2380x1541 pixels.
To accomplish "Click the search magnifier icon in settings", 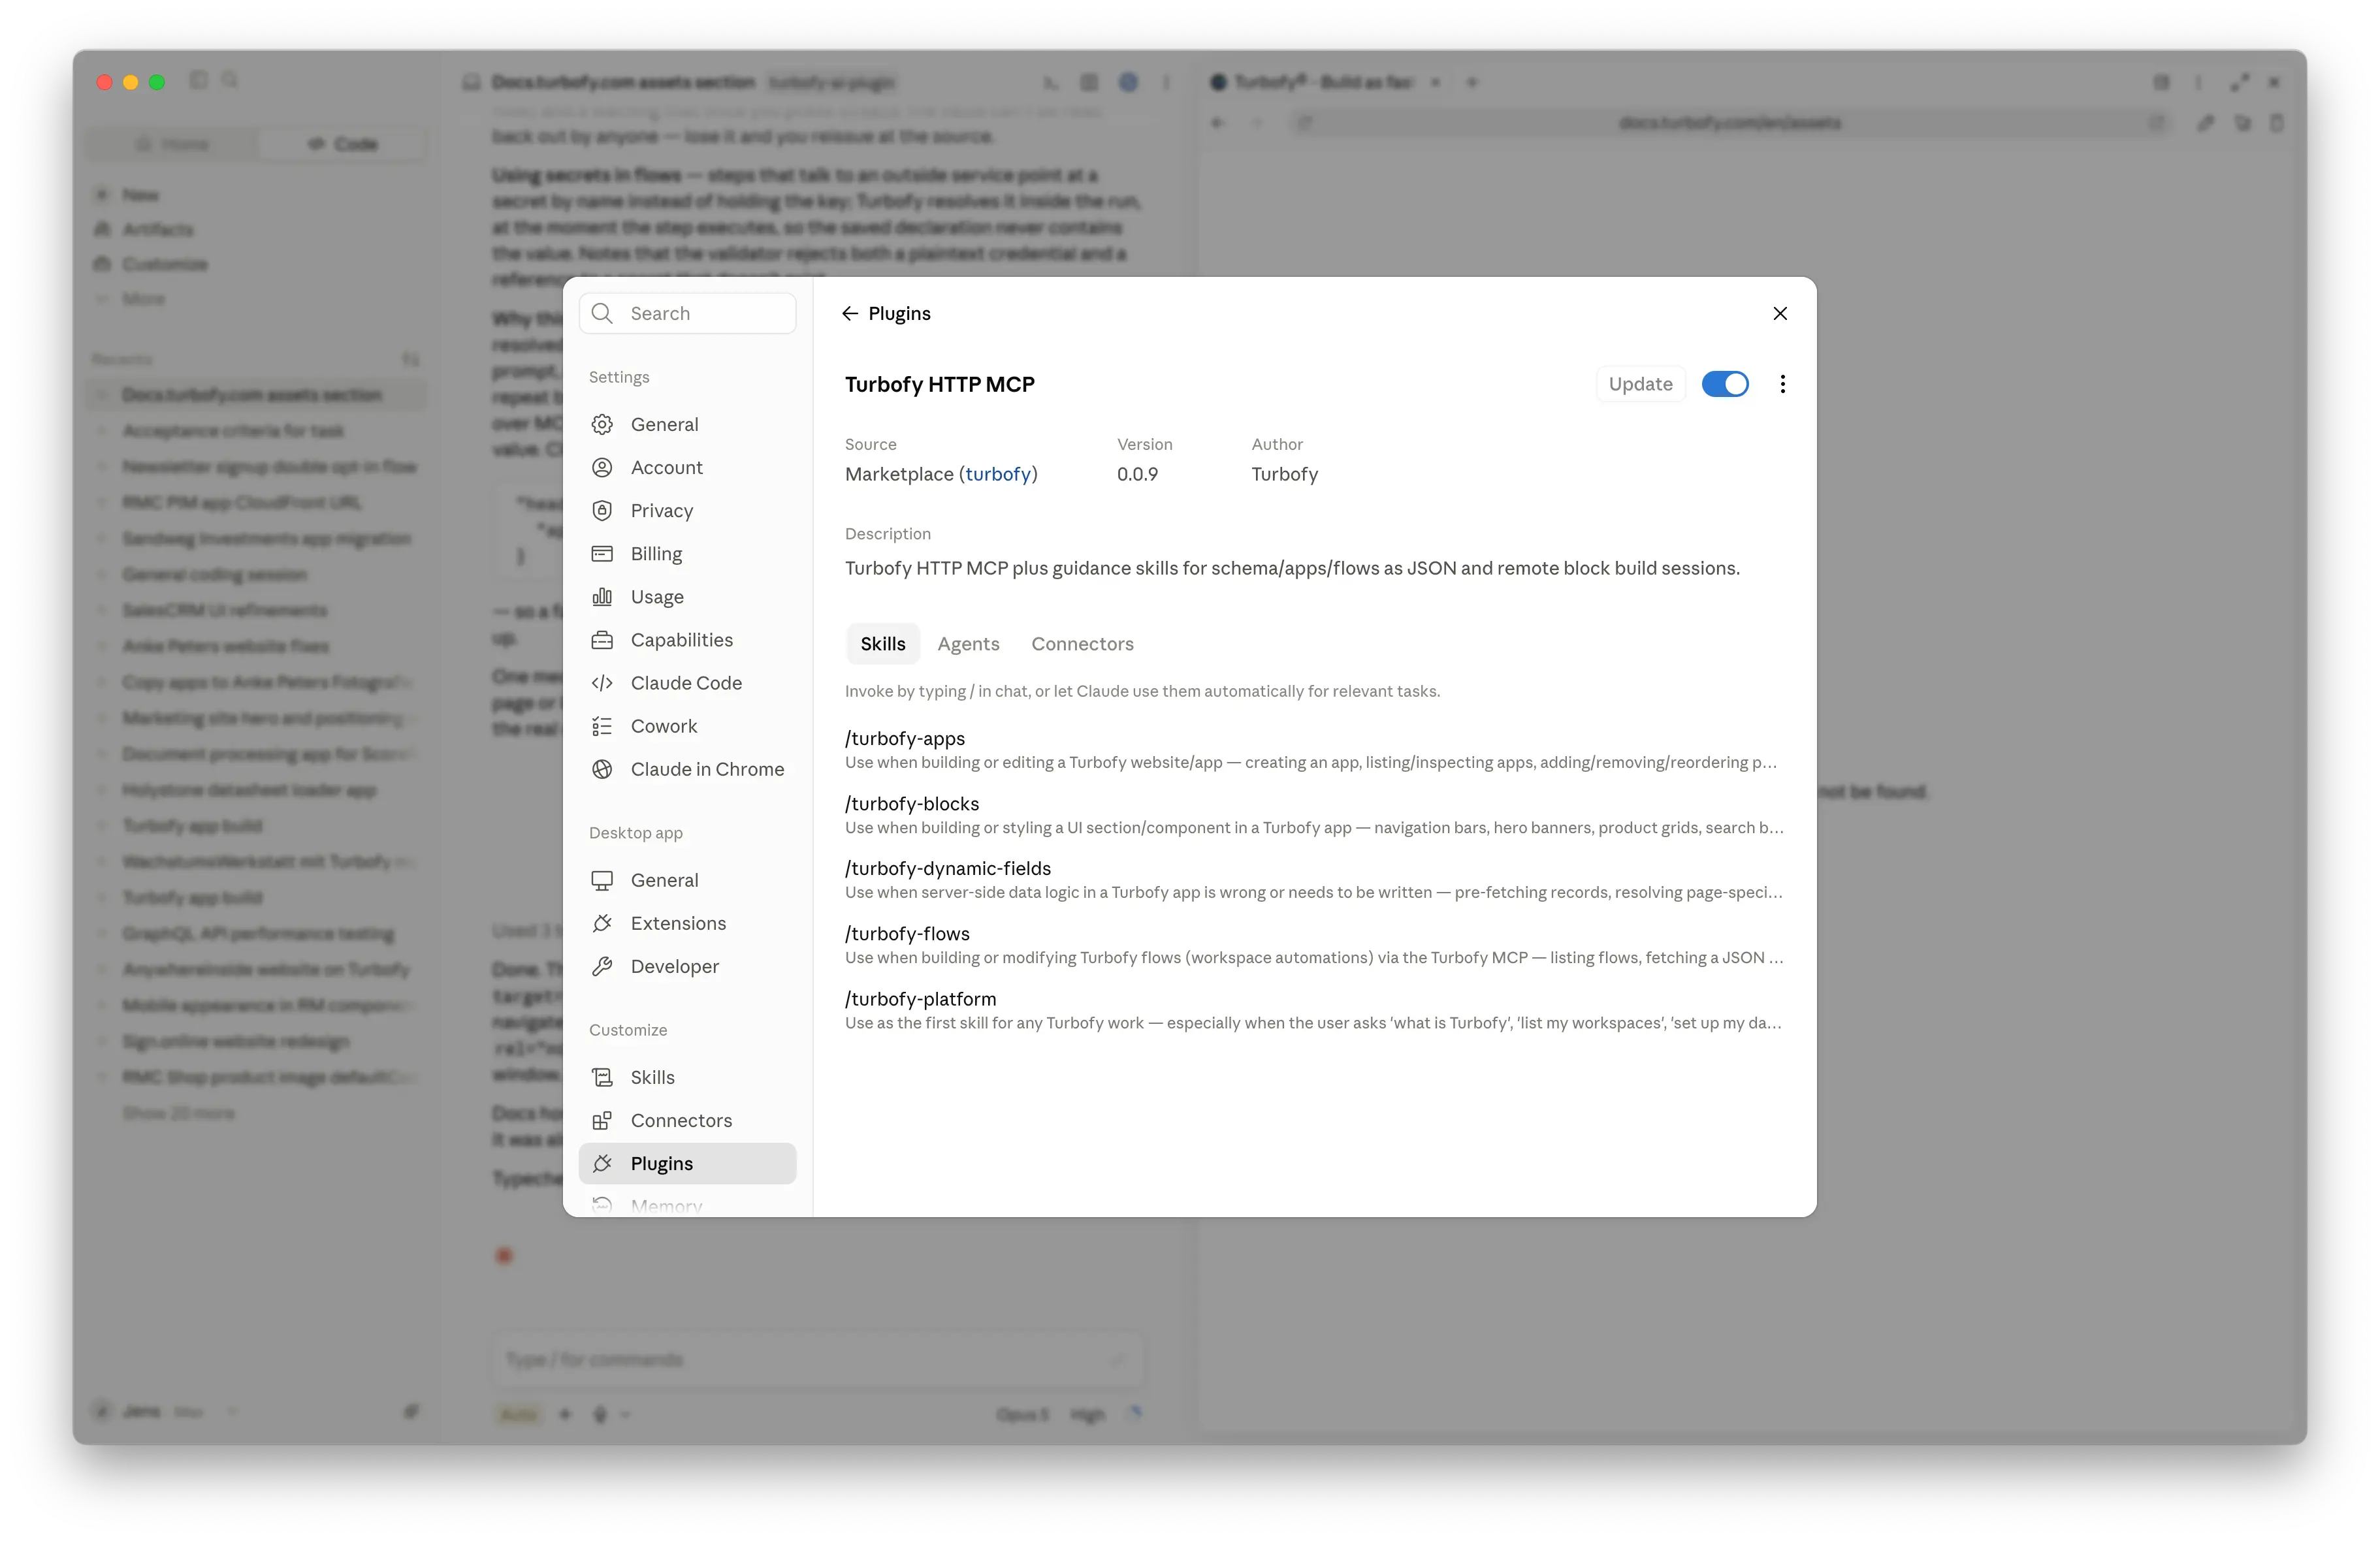I will point(602,313).
